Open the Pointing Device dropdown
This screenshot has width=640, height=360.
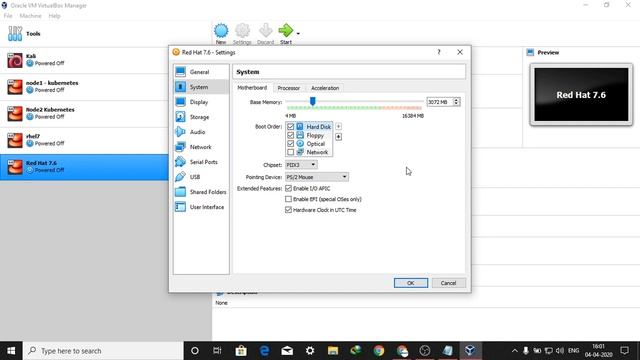point(317,177)
